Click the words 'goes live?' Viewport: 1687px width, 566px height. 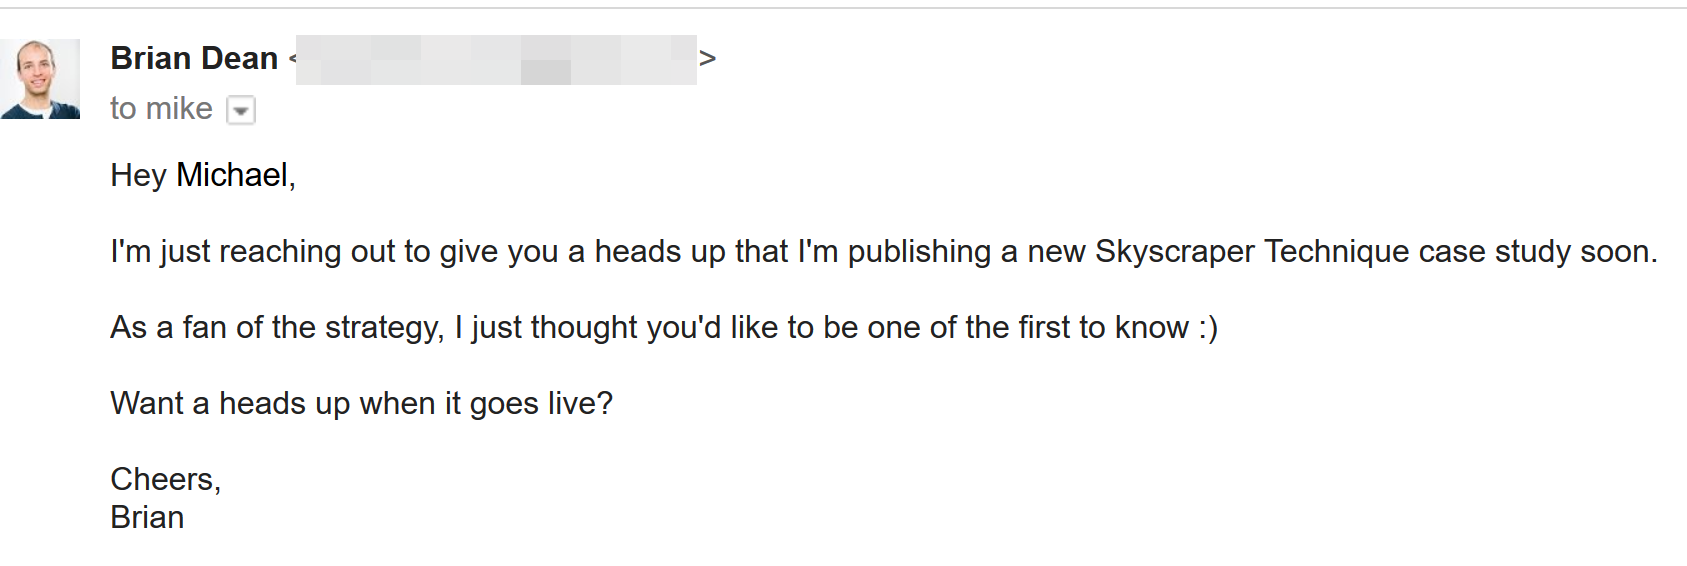(x=541, y=404)
